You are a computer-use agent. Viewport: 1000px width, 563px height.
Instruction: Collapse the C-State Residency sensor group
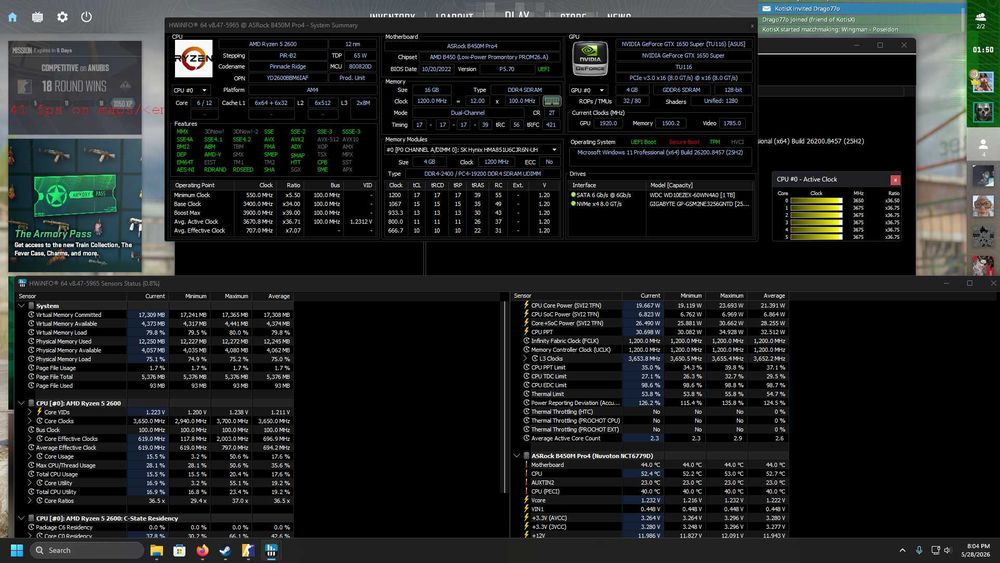click(21, 518)
